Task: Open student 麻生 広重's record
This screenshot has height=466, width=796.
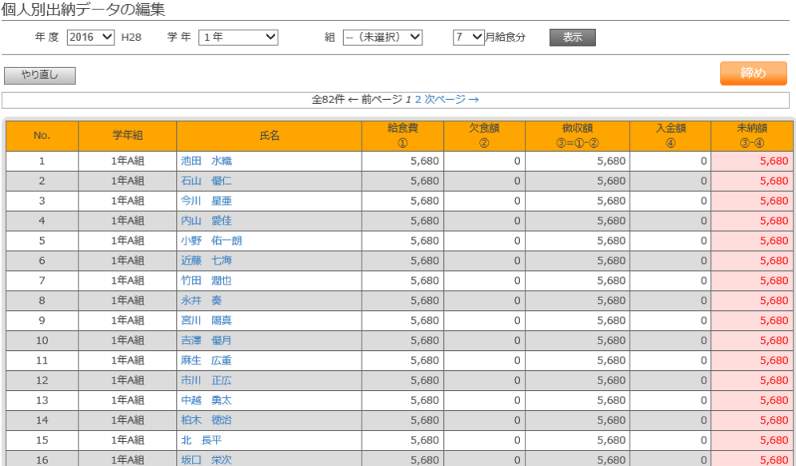Action: [x=206, y=360]
